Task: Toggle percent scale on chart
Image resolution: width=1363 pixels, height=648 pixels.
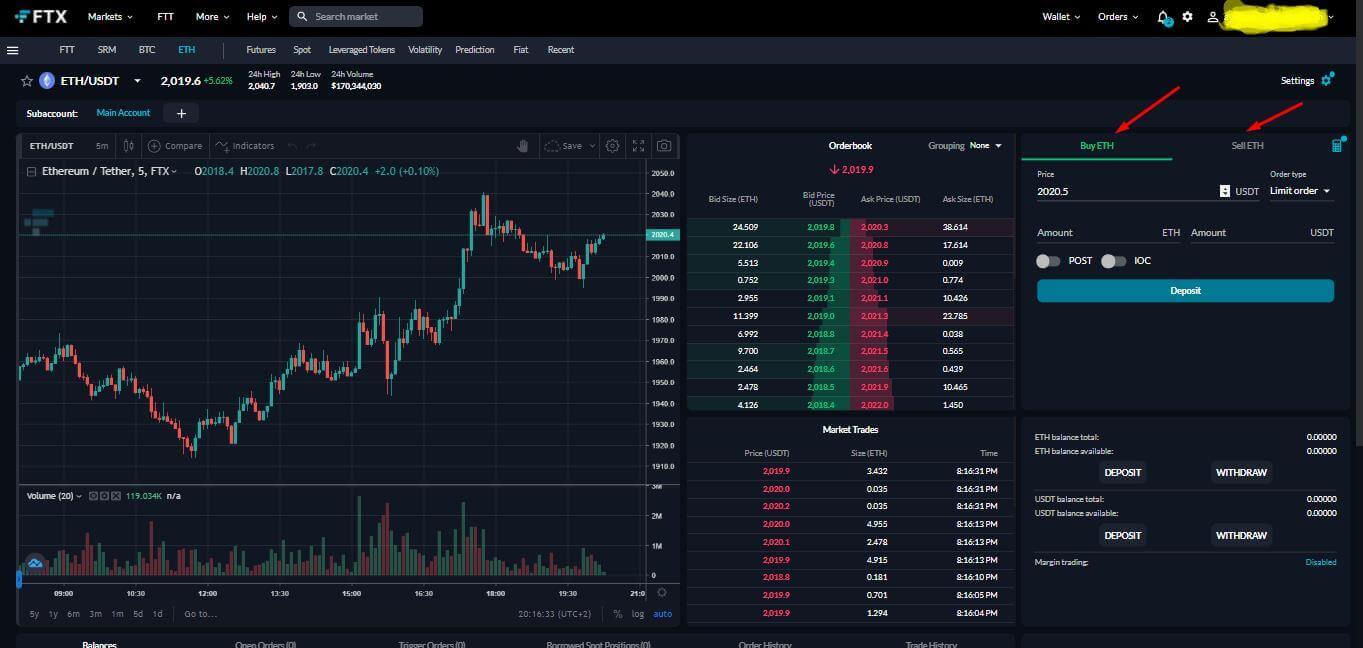Action: (618, 614)
